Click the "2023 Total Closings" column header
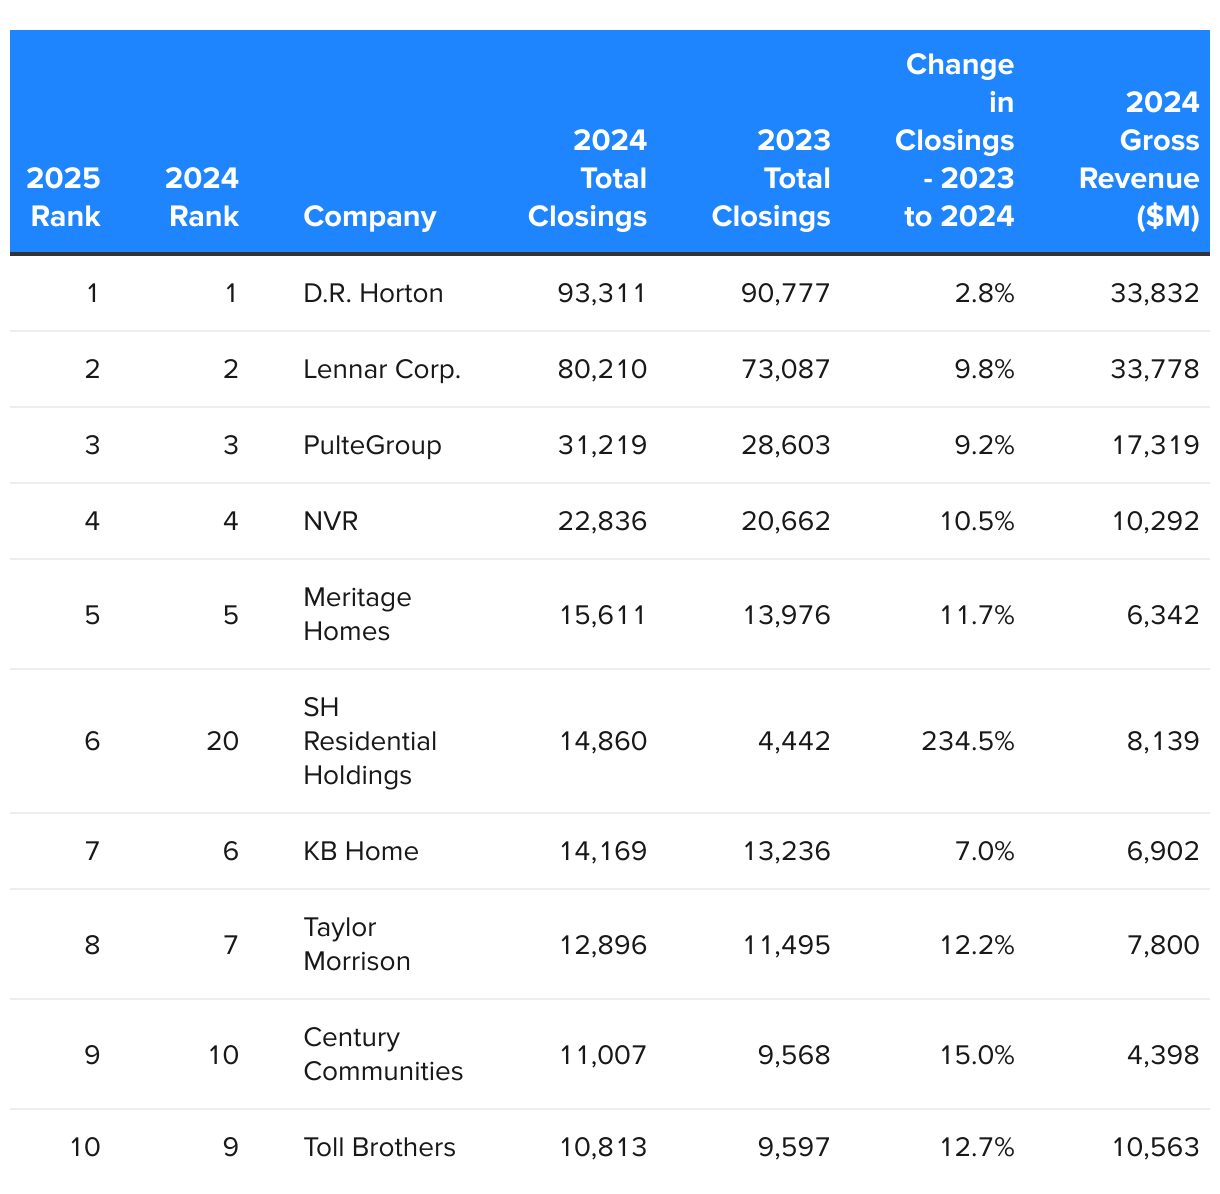This screenshot has width=1220, height=1194. 771,178
